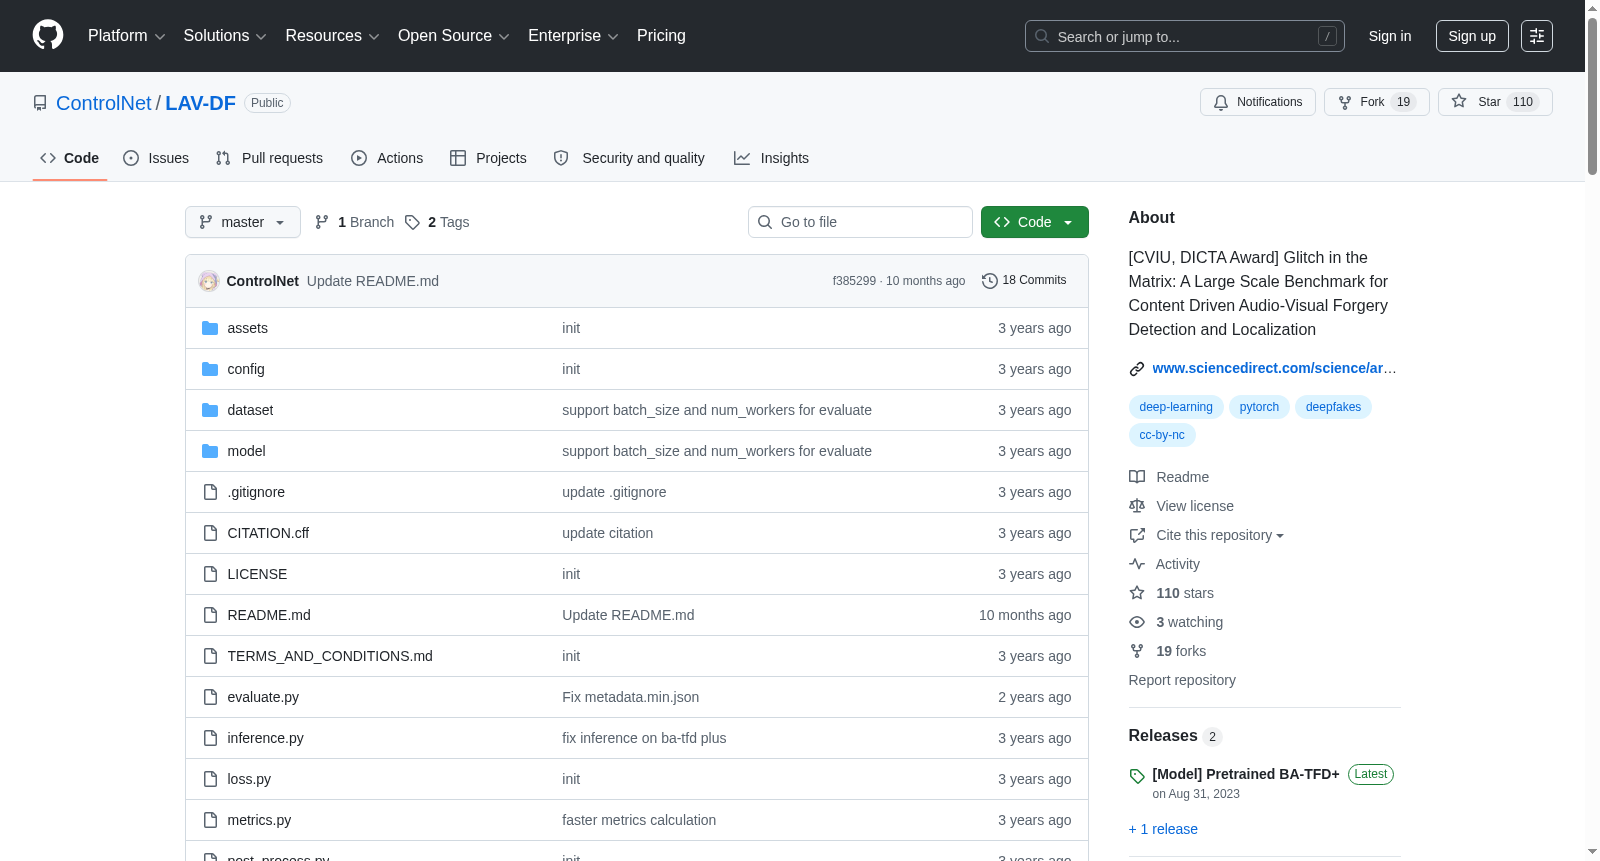1600x861 pixels.
Task: View the 2 Tags link
Action: tap(437, 222)
